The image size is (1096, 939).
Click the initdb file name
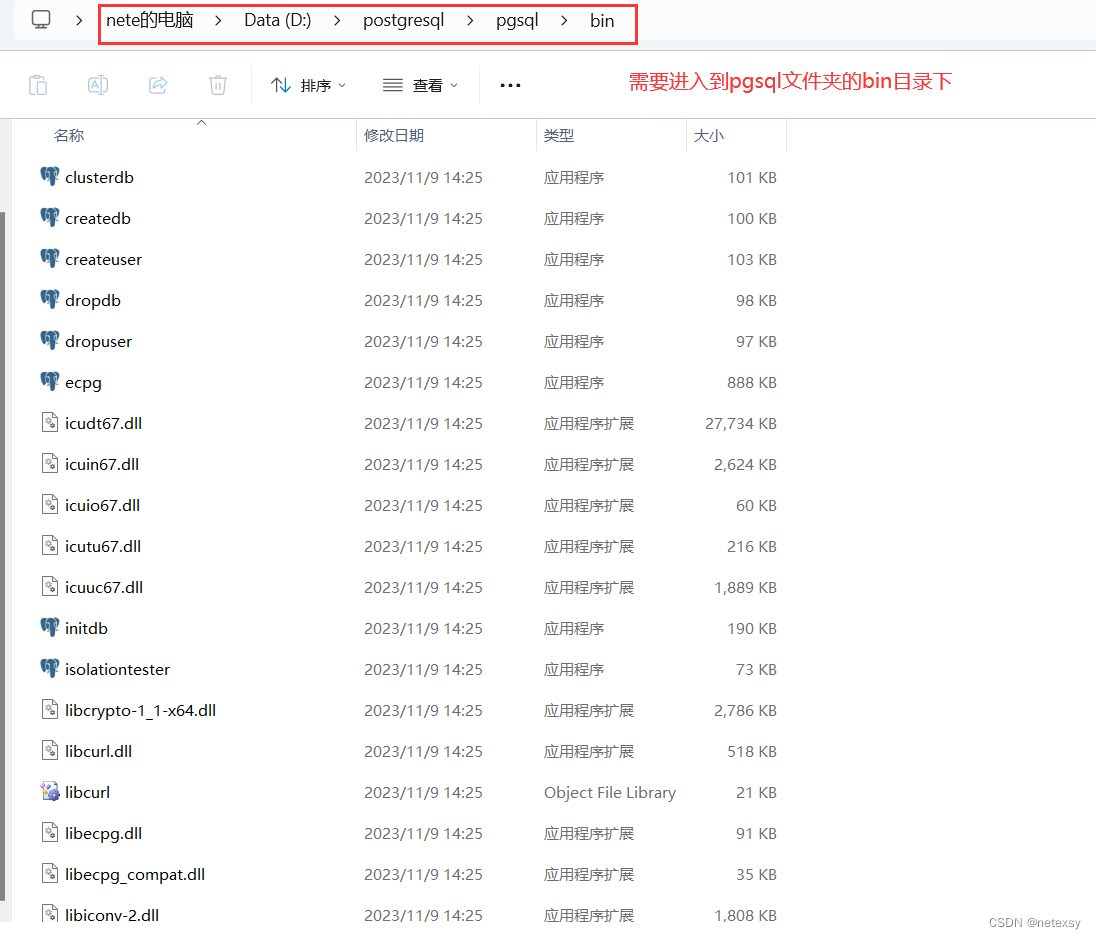[x=86, y=628]
